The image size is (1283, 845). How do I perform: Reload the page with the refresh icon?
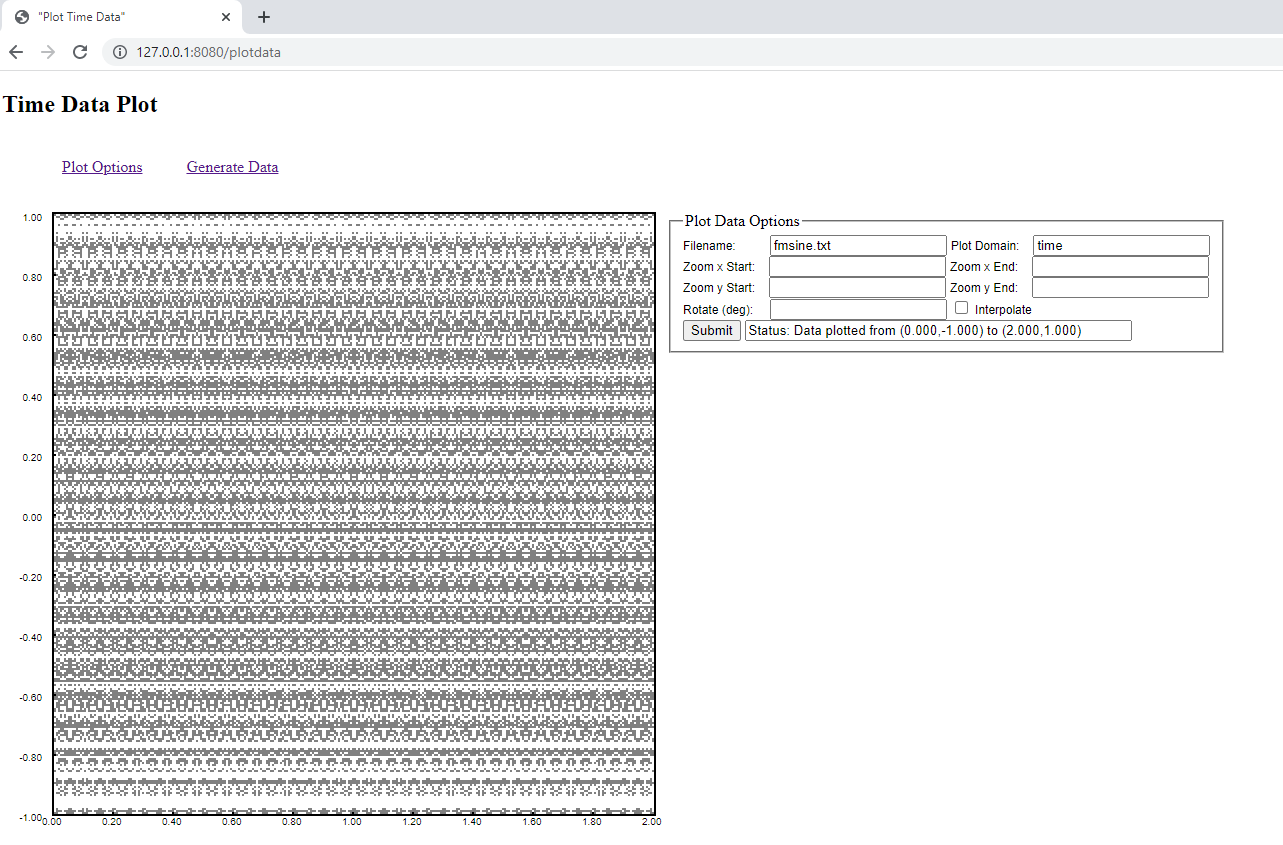(80, 52)
